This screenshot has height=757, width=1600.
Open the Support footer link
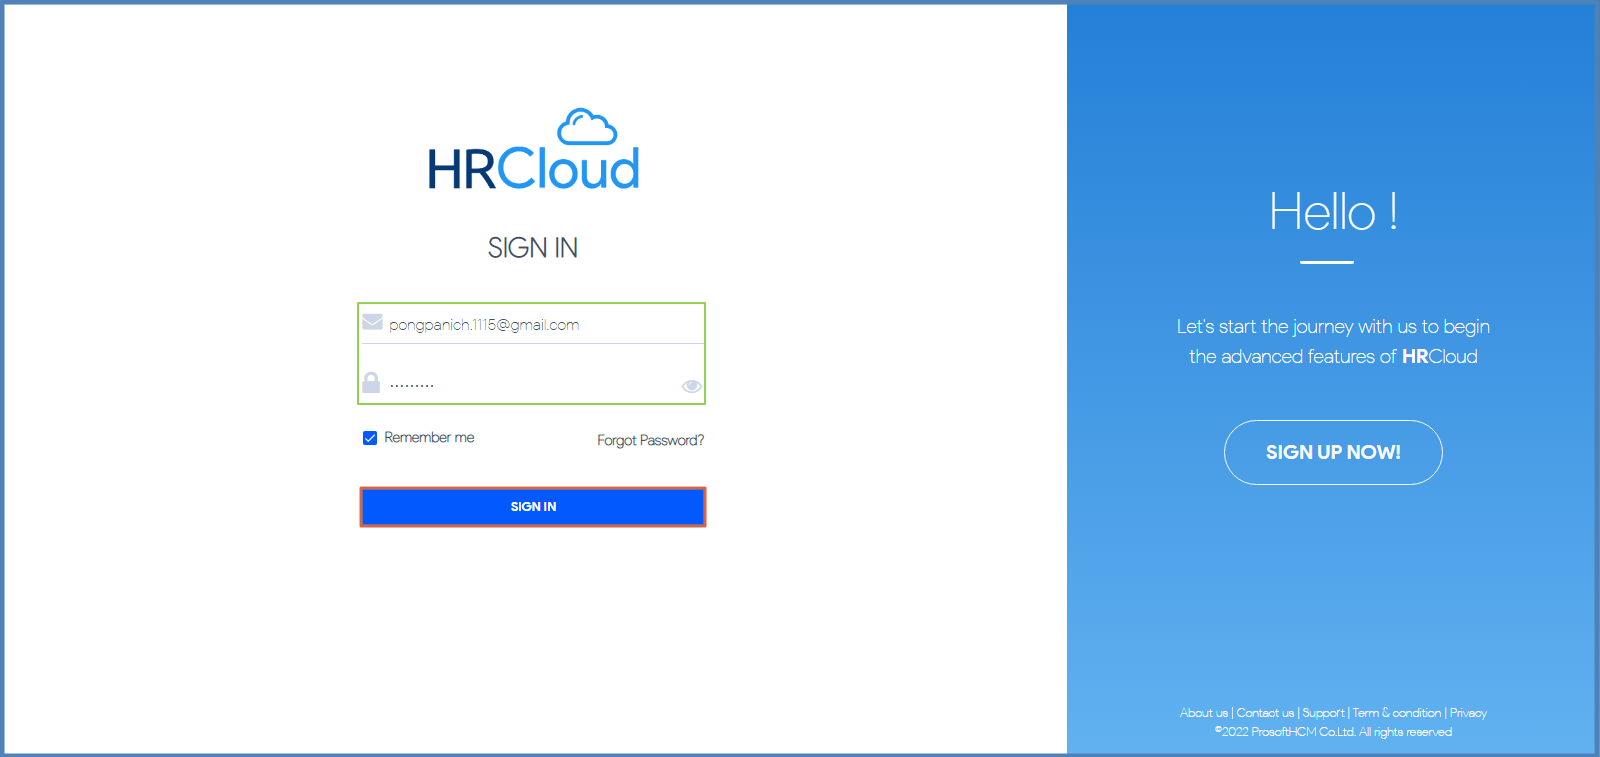click(x=1323, y=713)
